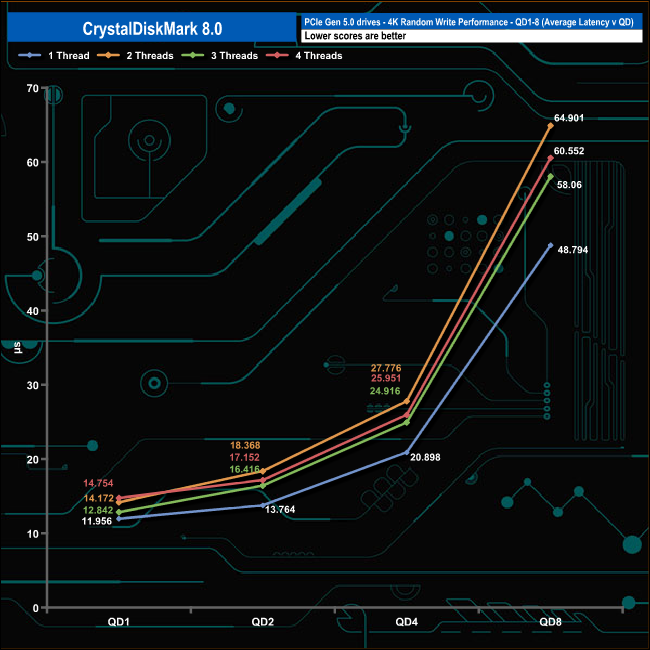Click the QD8 axis label

(x=550, y=622)
